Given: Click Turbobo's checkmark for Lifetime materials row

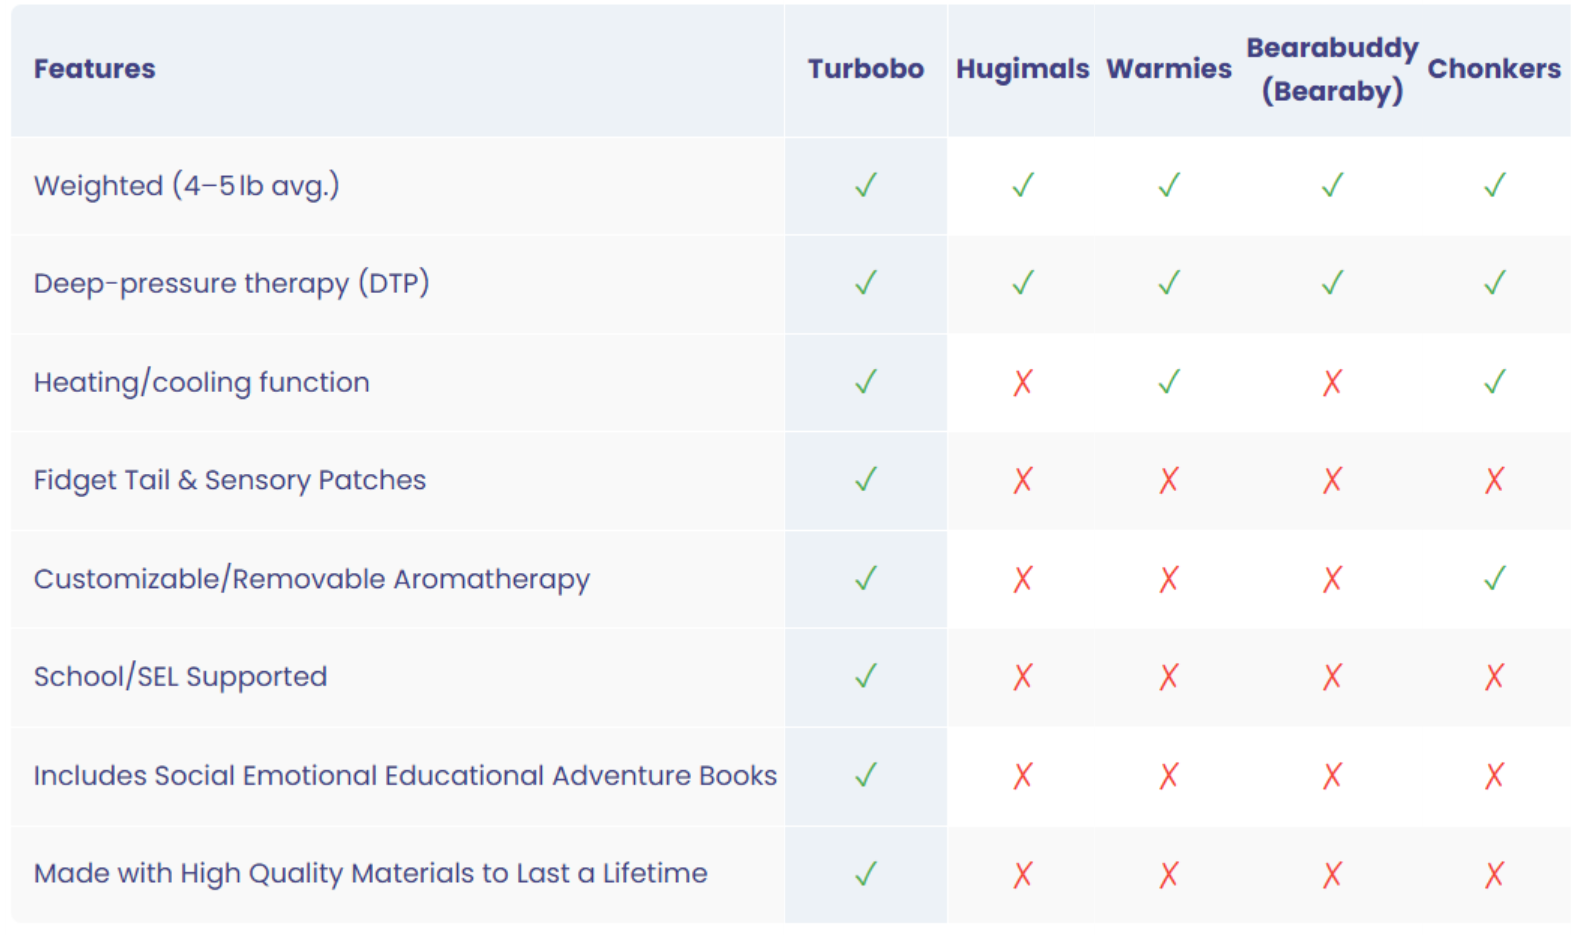Looking at the screenshot, I should 866,874.
